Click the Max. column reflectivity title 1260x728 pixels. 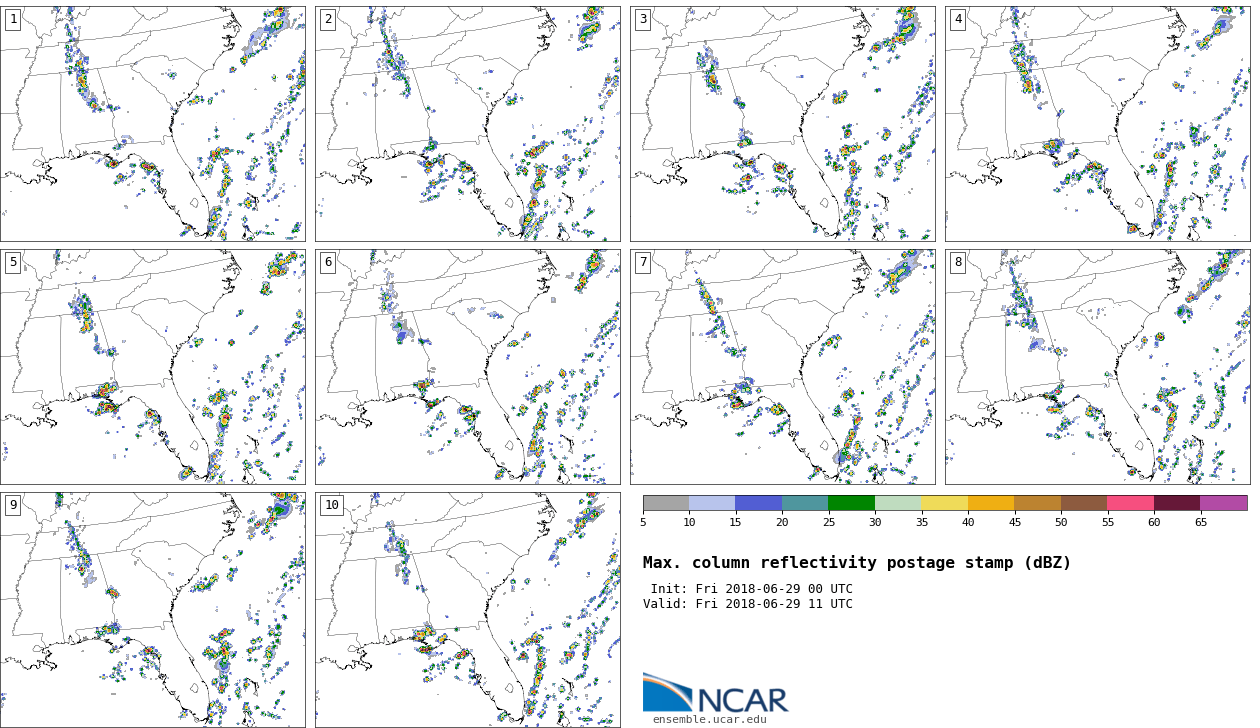click(x=856, y=563)
